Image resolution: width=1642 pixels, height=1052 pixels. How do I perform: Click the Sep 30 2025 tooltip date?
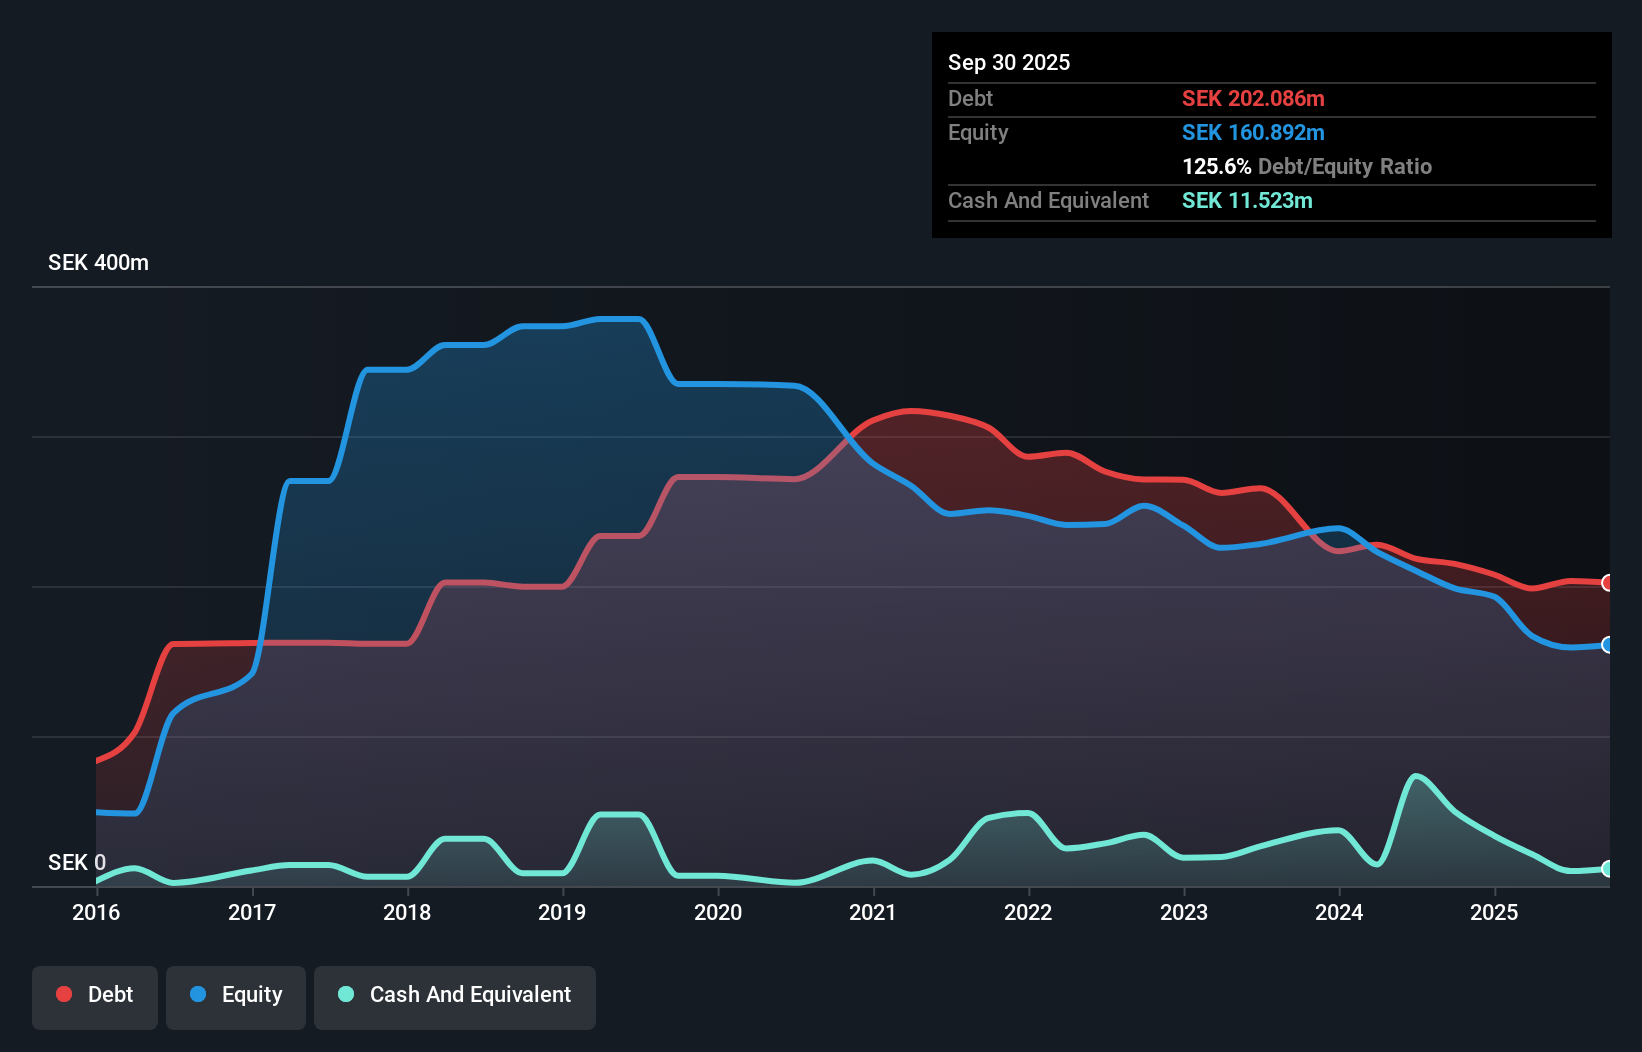[1009, 62]
